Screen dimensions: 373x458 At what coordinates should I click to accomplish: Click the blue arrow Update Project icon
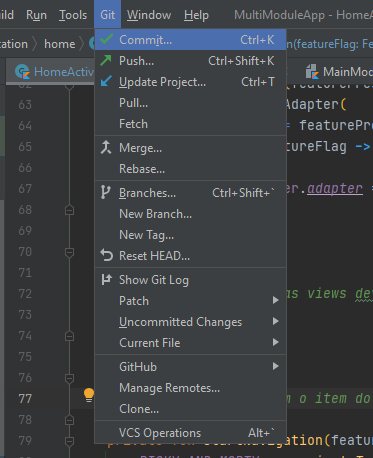(106, 81)
